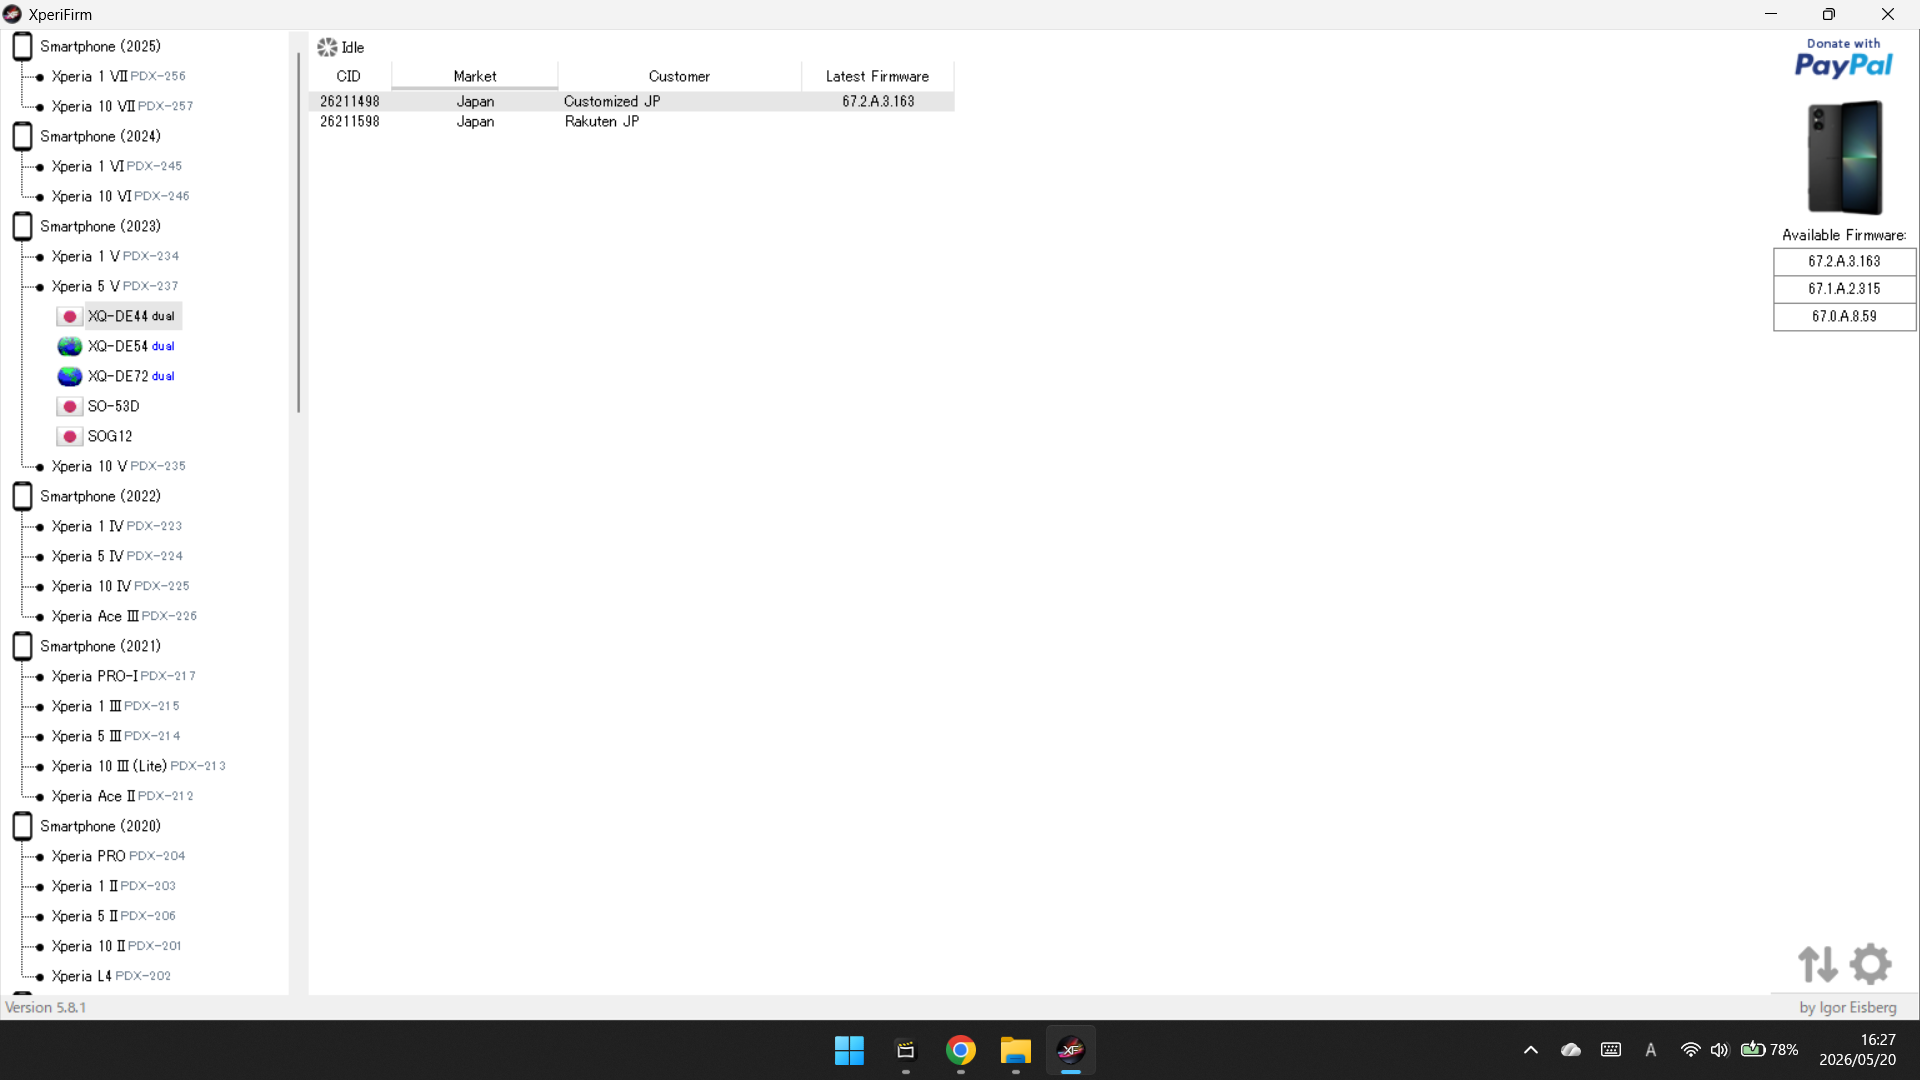Expand Xperia 1 V PDX-234
This screenshot has height=1080, width=1920.
pyautogui.click(x=115, y=256)
